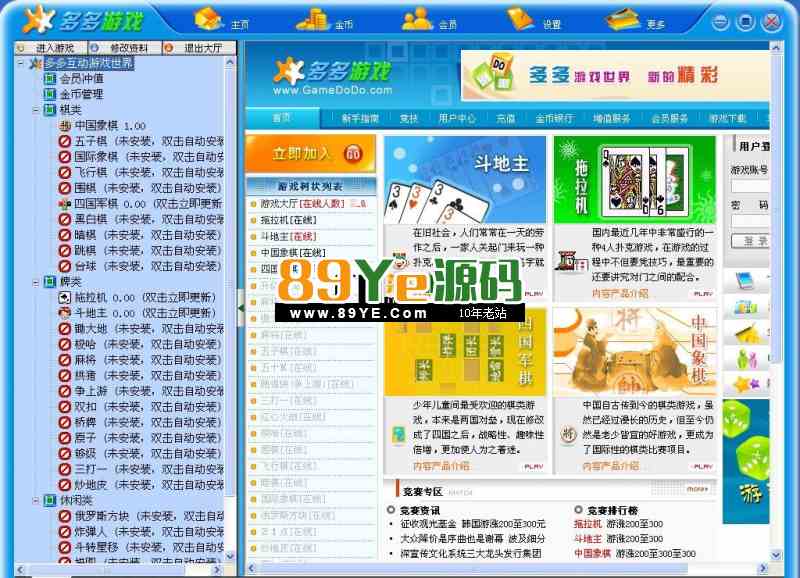This screenshot has height=578, width=800.
Task: Click not-installed icon beside 黑白棋
Action: [x=65, y=219]
